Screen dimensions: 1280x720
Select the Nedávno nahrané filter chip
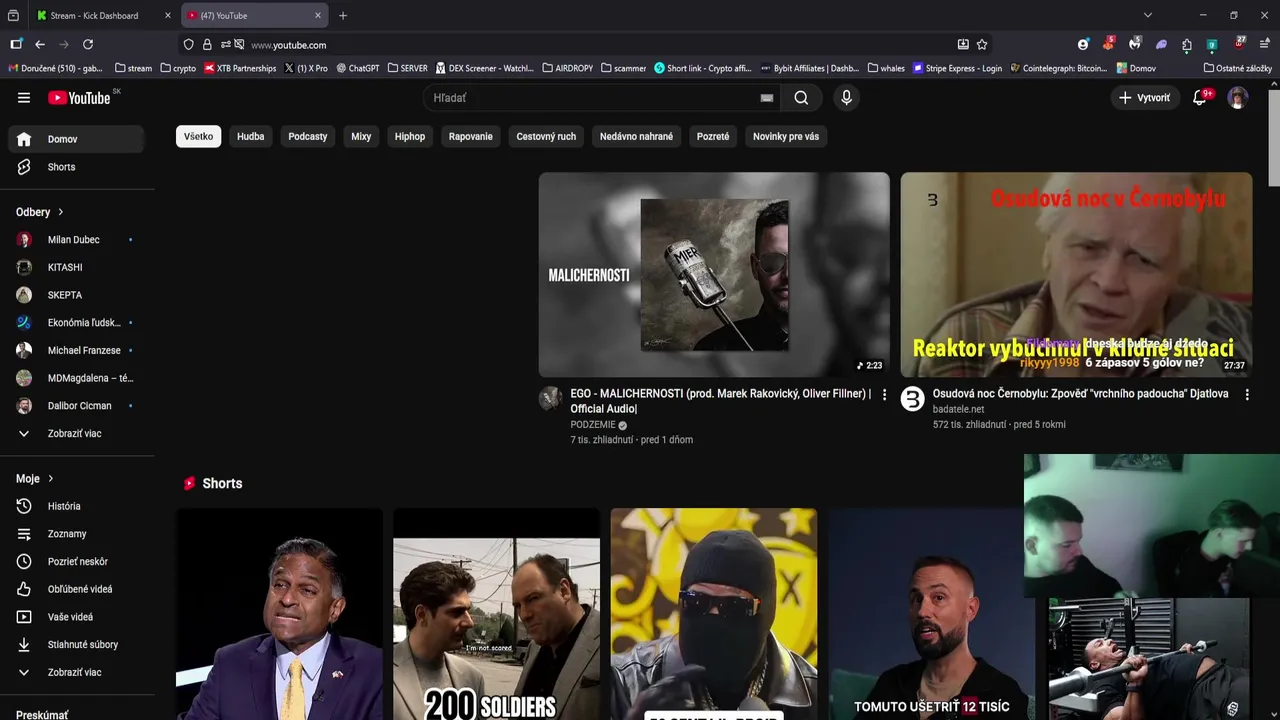[x=636, y=136]
